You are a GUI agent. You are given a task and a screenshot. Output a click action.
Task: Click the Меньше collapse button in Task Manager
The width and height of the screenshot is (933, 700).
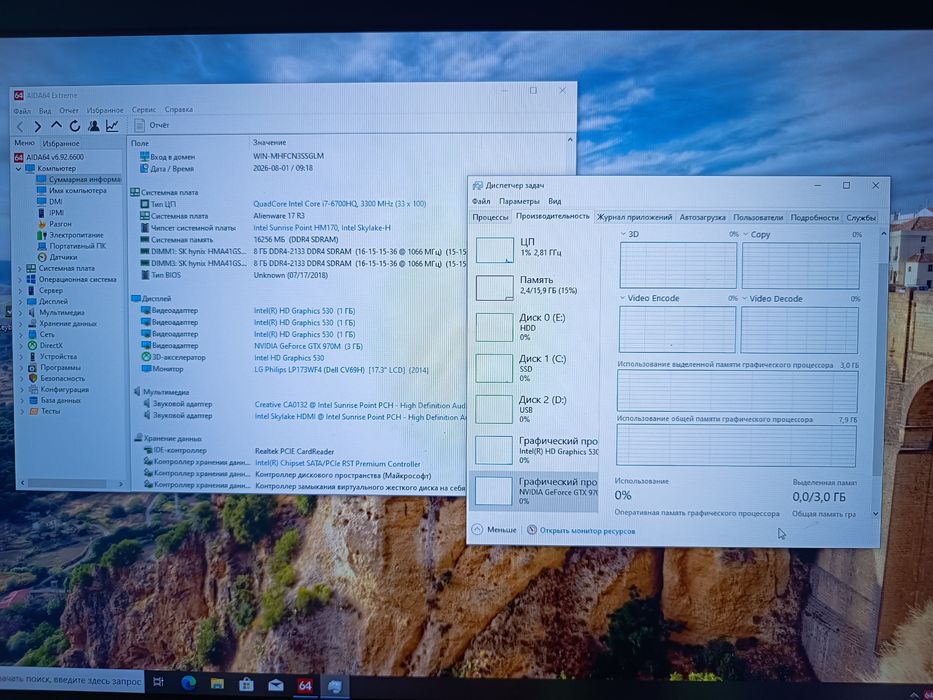tap(494, 529)
